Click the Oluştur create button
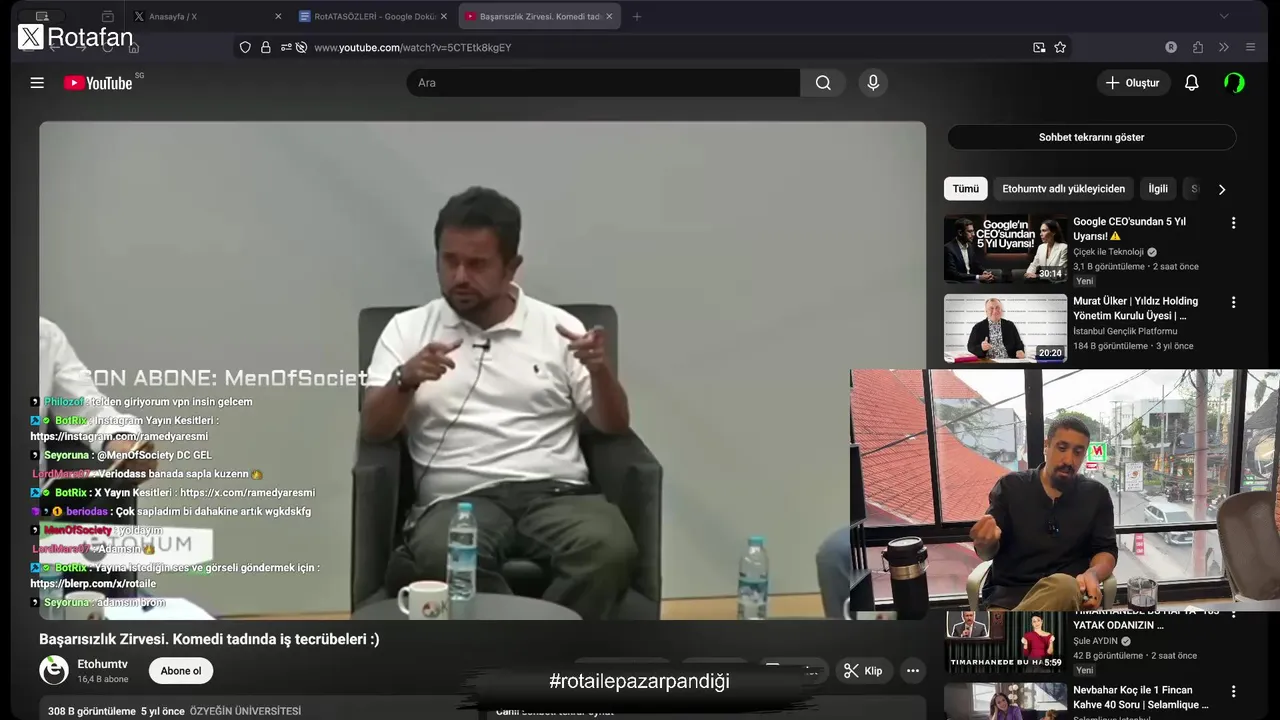 pyautogui.click(x=1133, y=83)
